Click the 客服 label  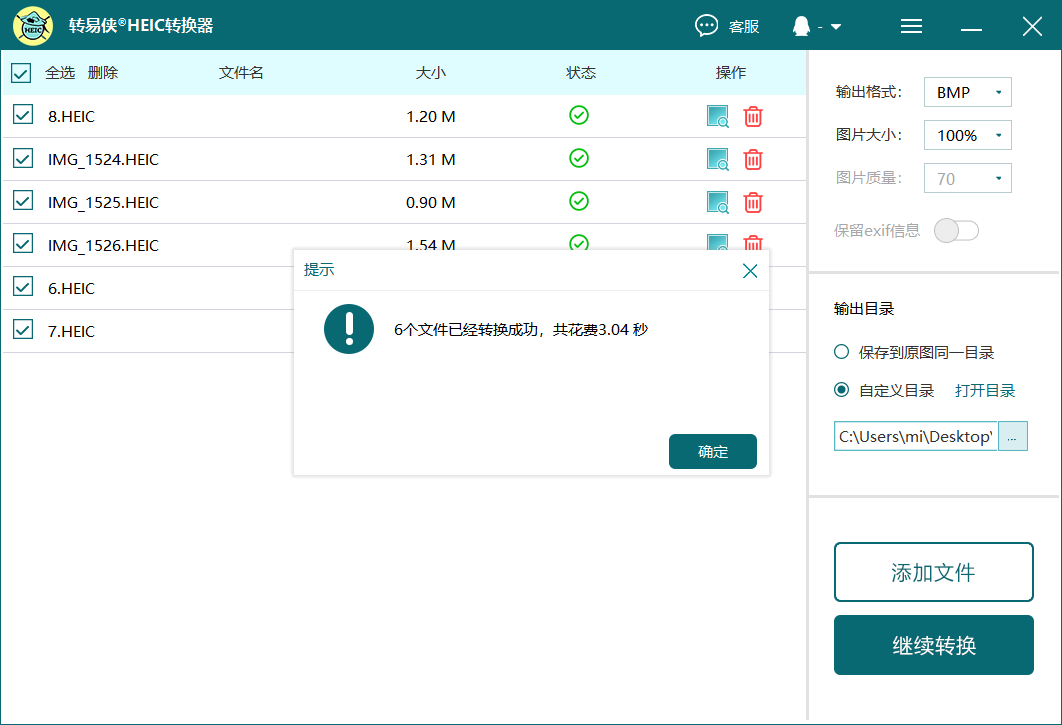pos(744,26)
